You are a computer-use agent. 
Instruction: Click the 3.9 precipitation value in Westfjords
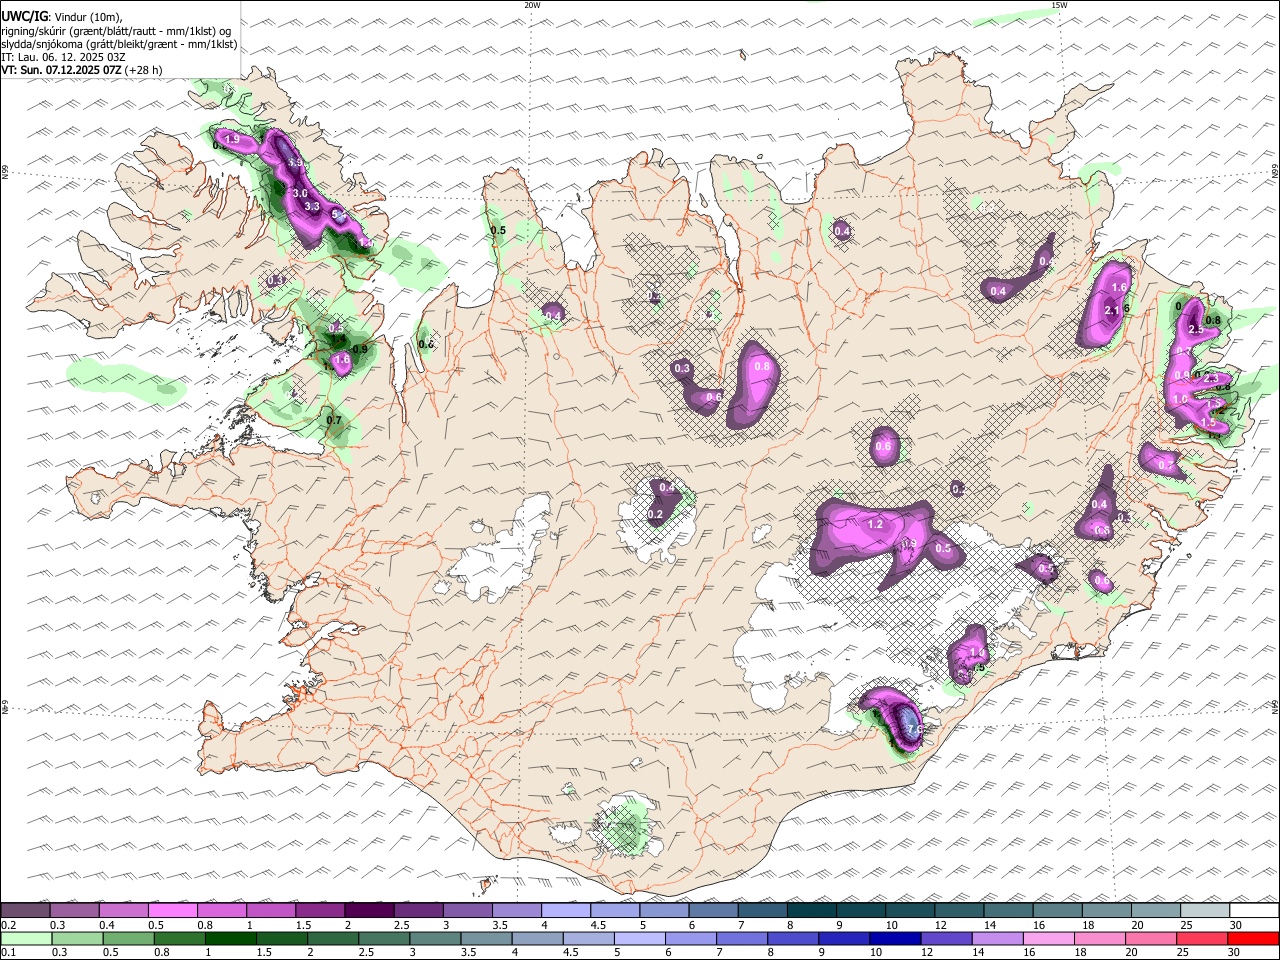[295, 162]
